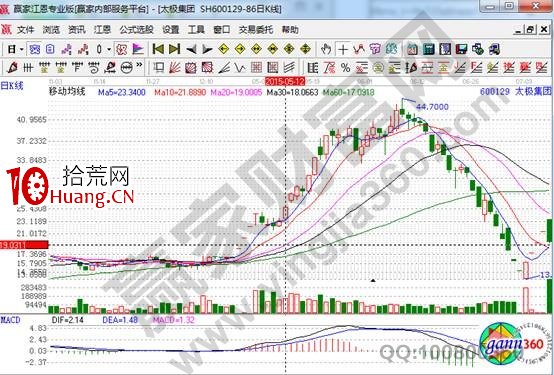Expand the dropdown arrow beside the 0 icon
The width and height of the screenshot is (554, 375).
[x=109, y=49]
